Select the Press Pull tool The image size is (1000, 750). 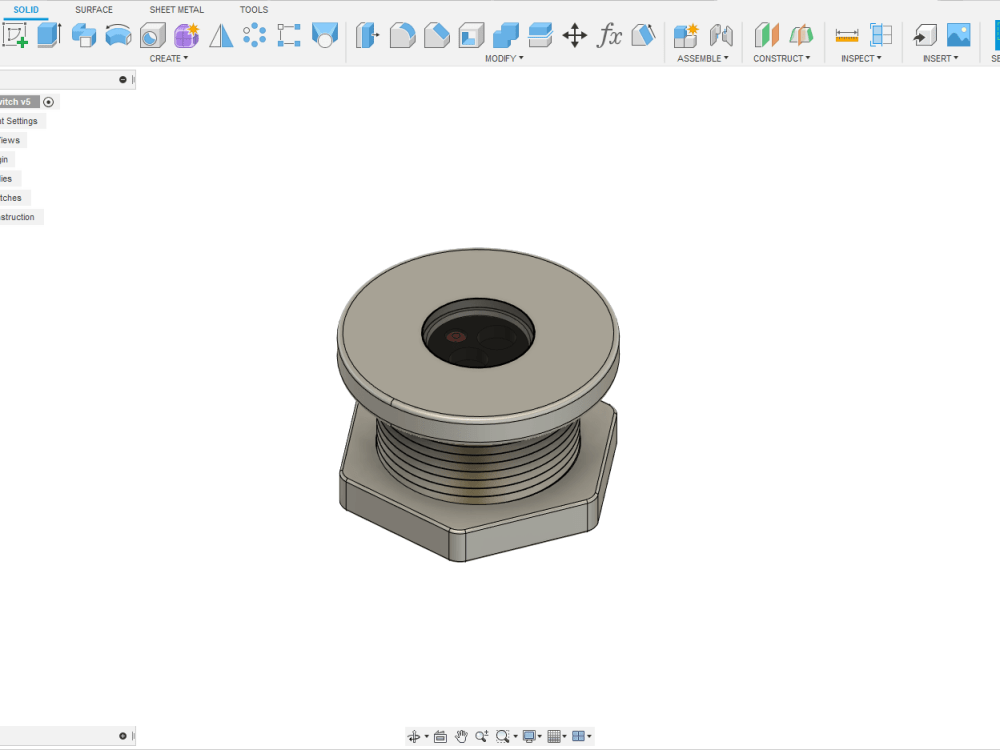(x=367, y=35)
